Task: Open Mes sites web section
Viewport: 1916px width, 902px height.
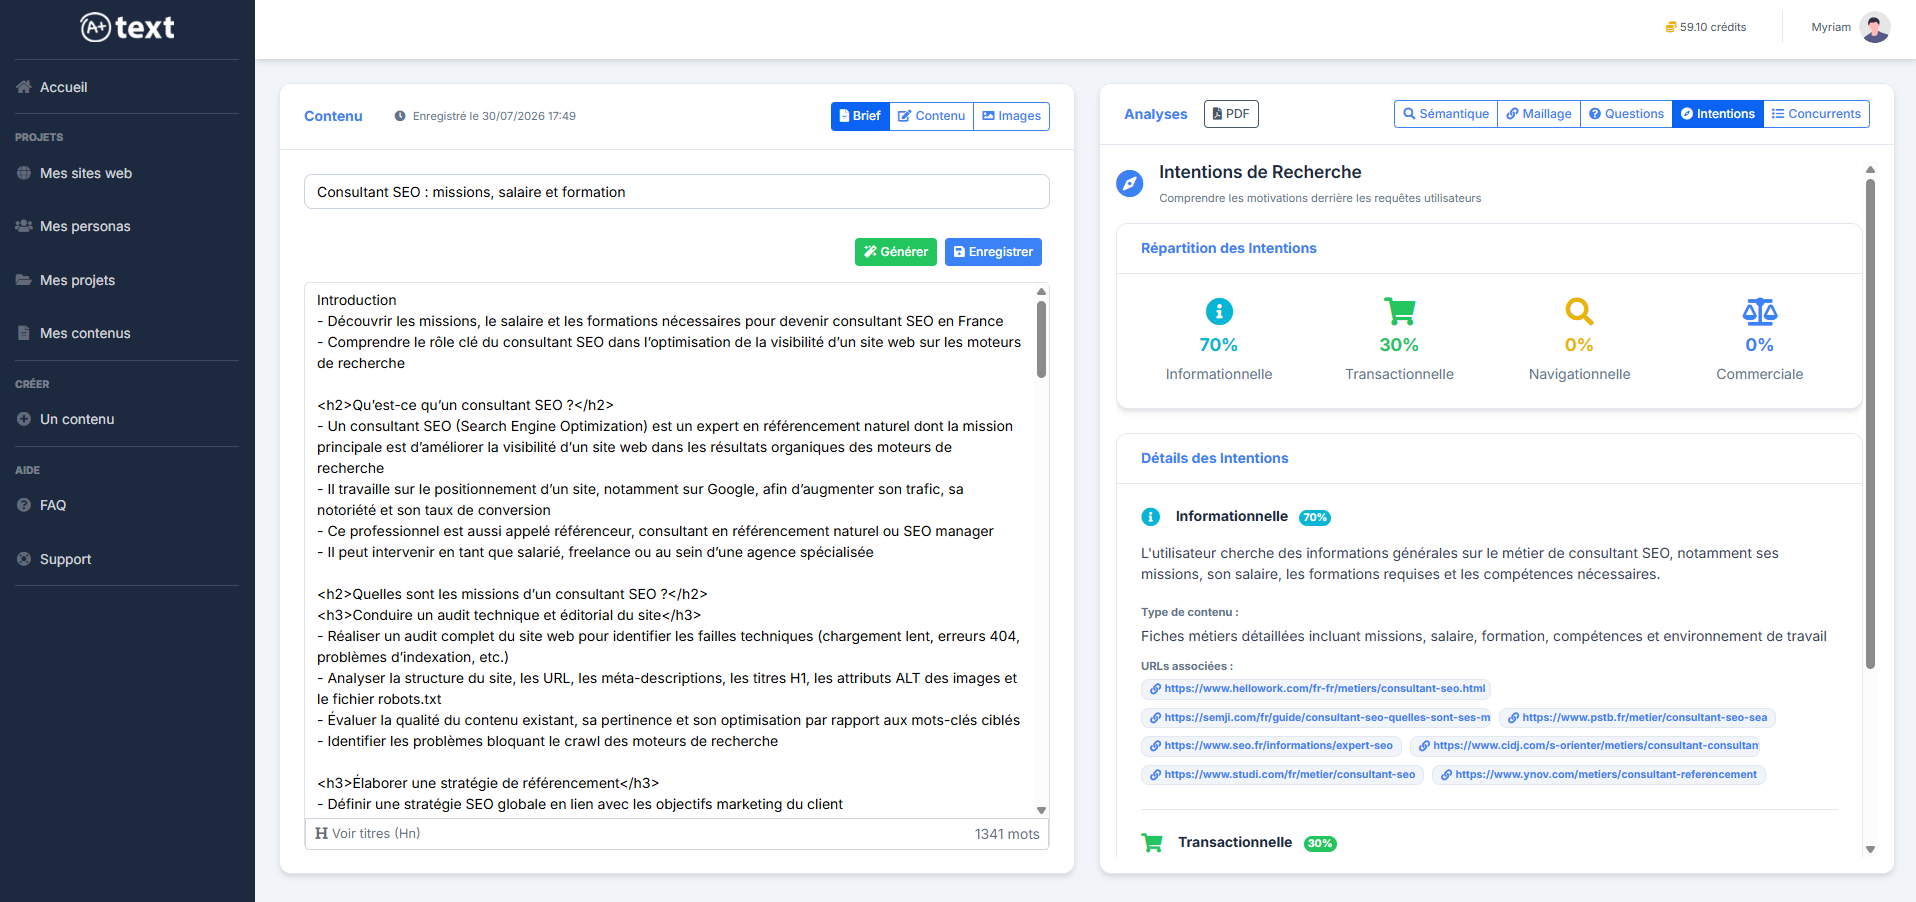Action: 74,173
